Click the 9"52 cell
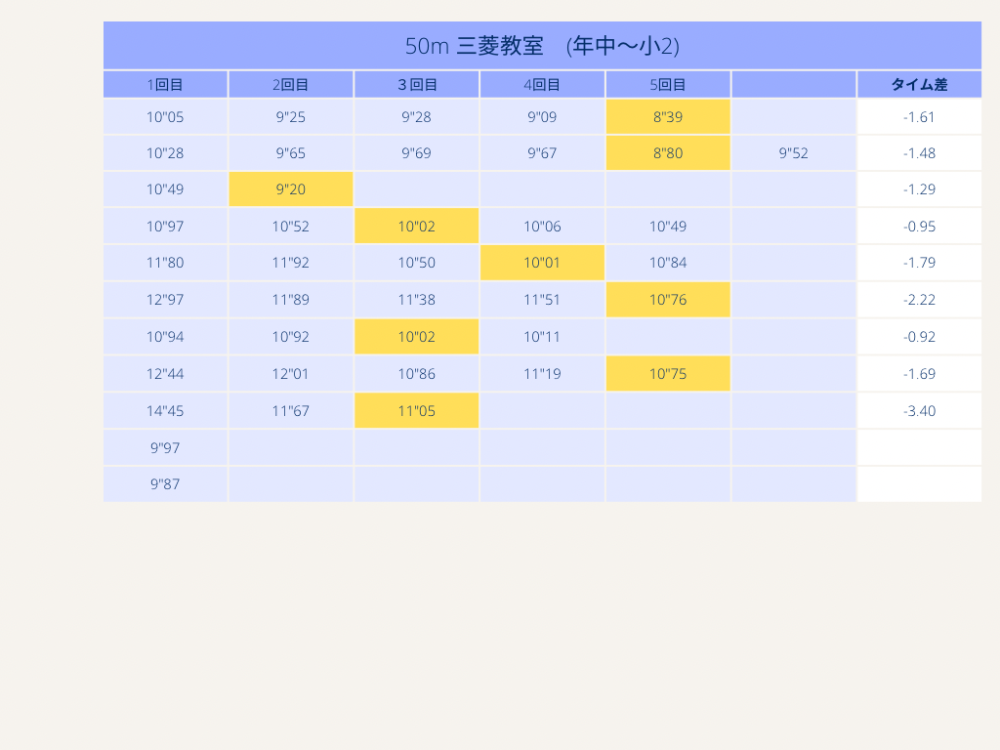 pos(793,154)
